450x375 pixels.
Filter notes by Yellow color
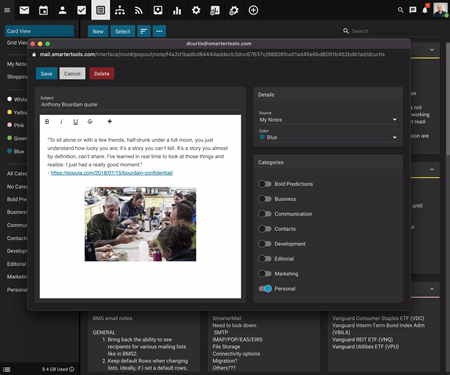[17, 112]
